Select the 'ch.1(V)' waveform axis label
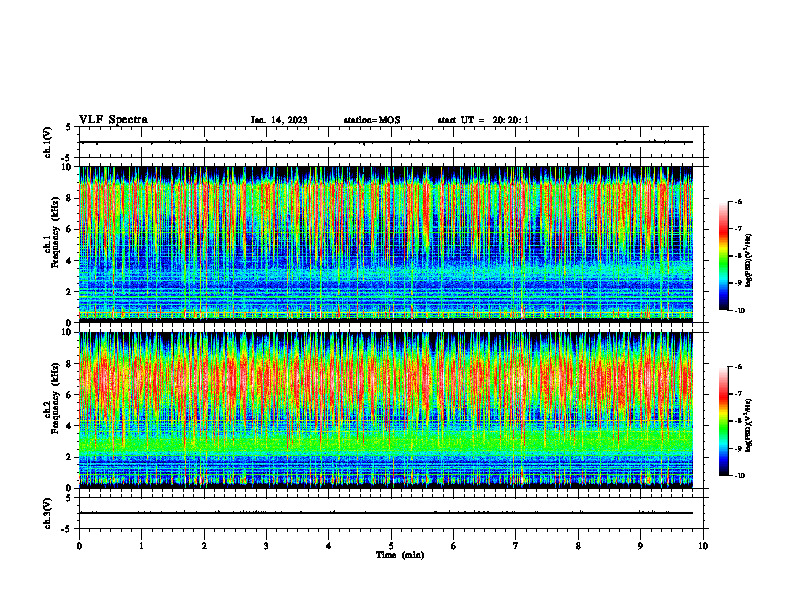The width and height of the screenshot is (792, 612). [48, 142]
